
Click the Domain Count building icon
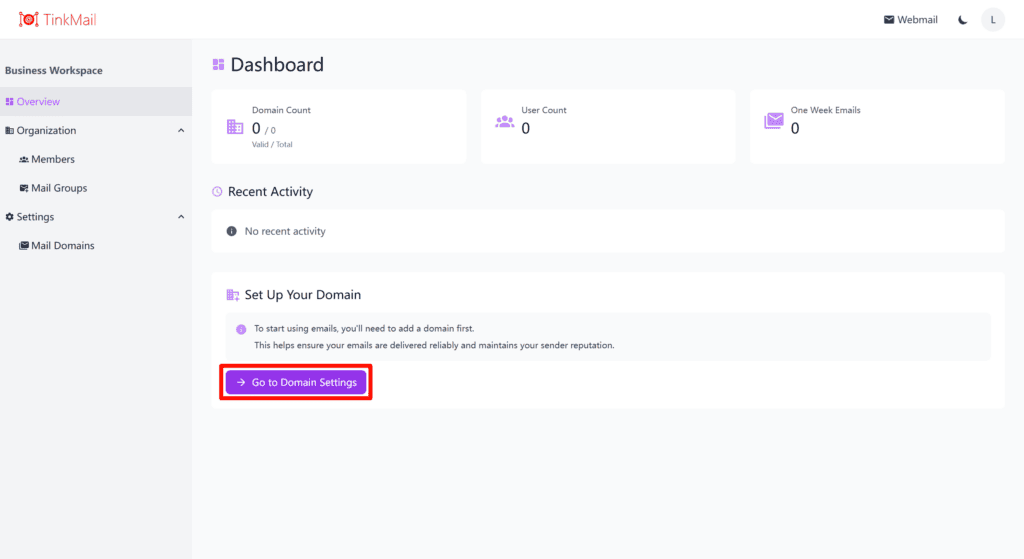(x=235, y=127)
